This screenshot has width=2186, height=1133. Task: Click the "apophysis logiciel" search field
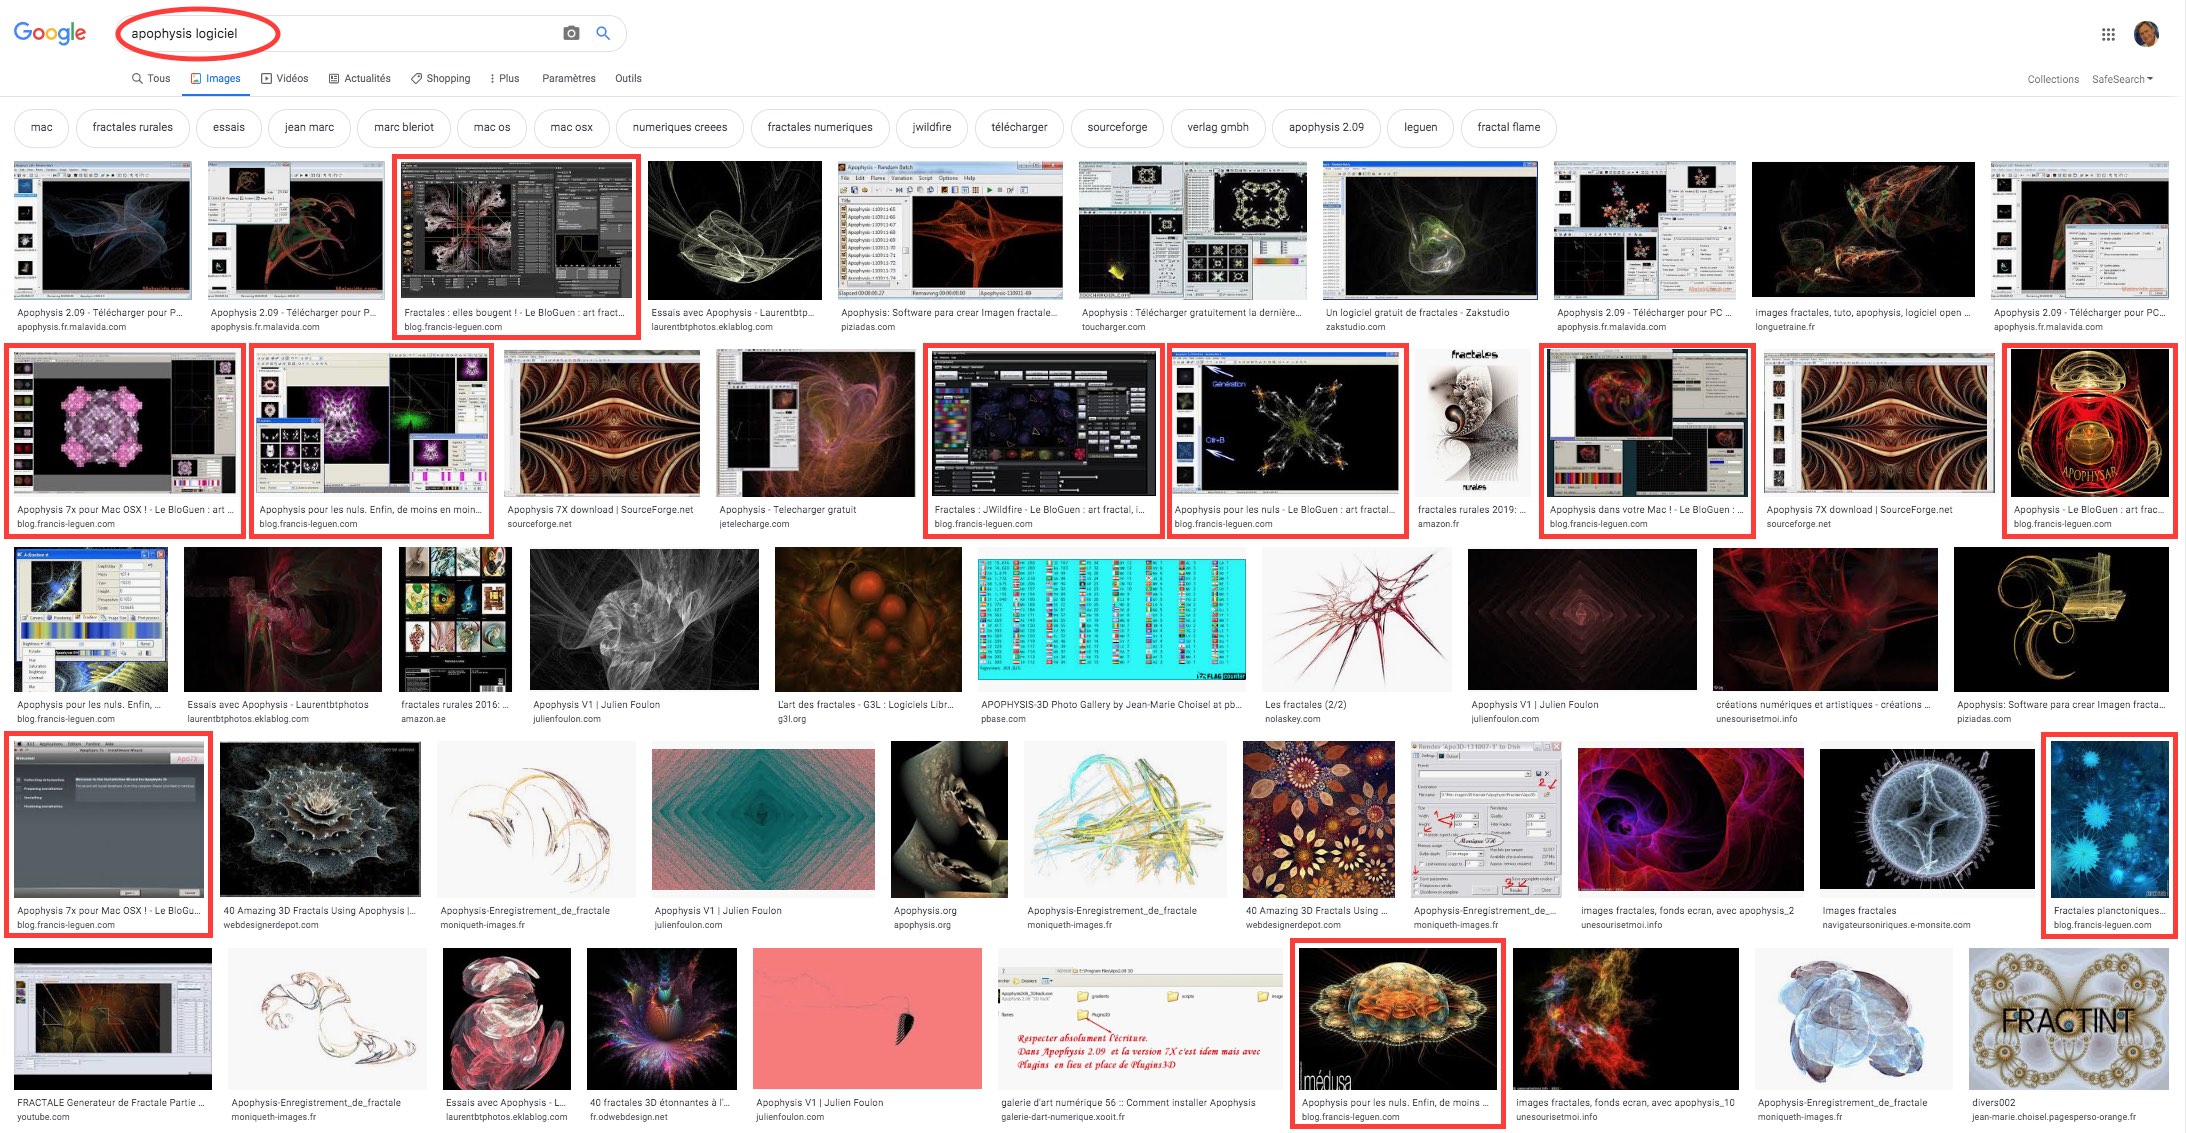pos(340,33)
